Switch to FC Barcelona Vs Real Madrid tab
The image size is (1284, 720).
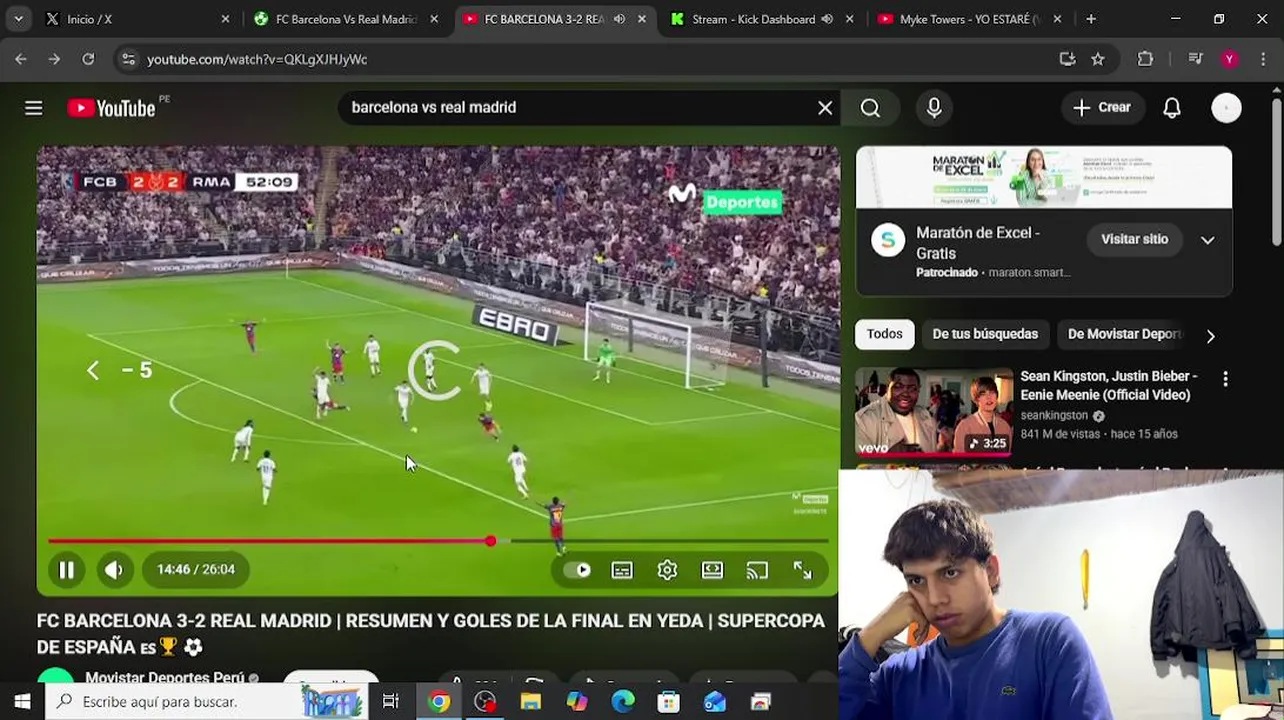click(345, 19)
